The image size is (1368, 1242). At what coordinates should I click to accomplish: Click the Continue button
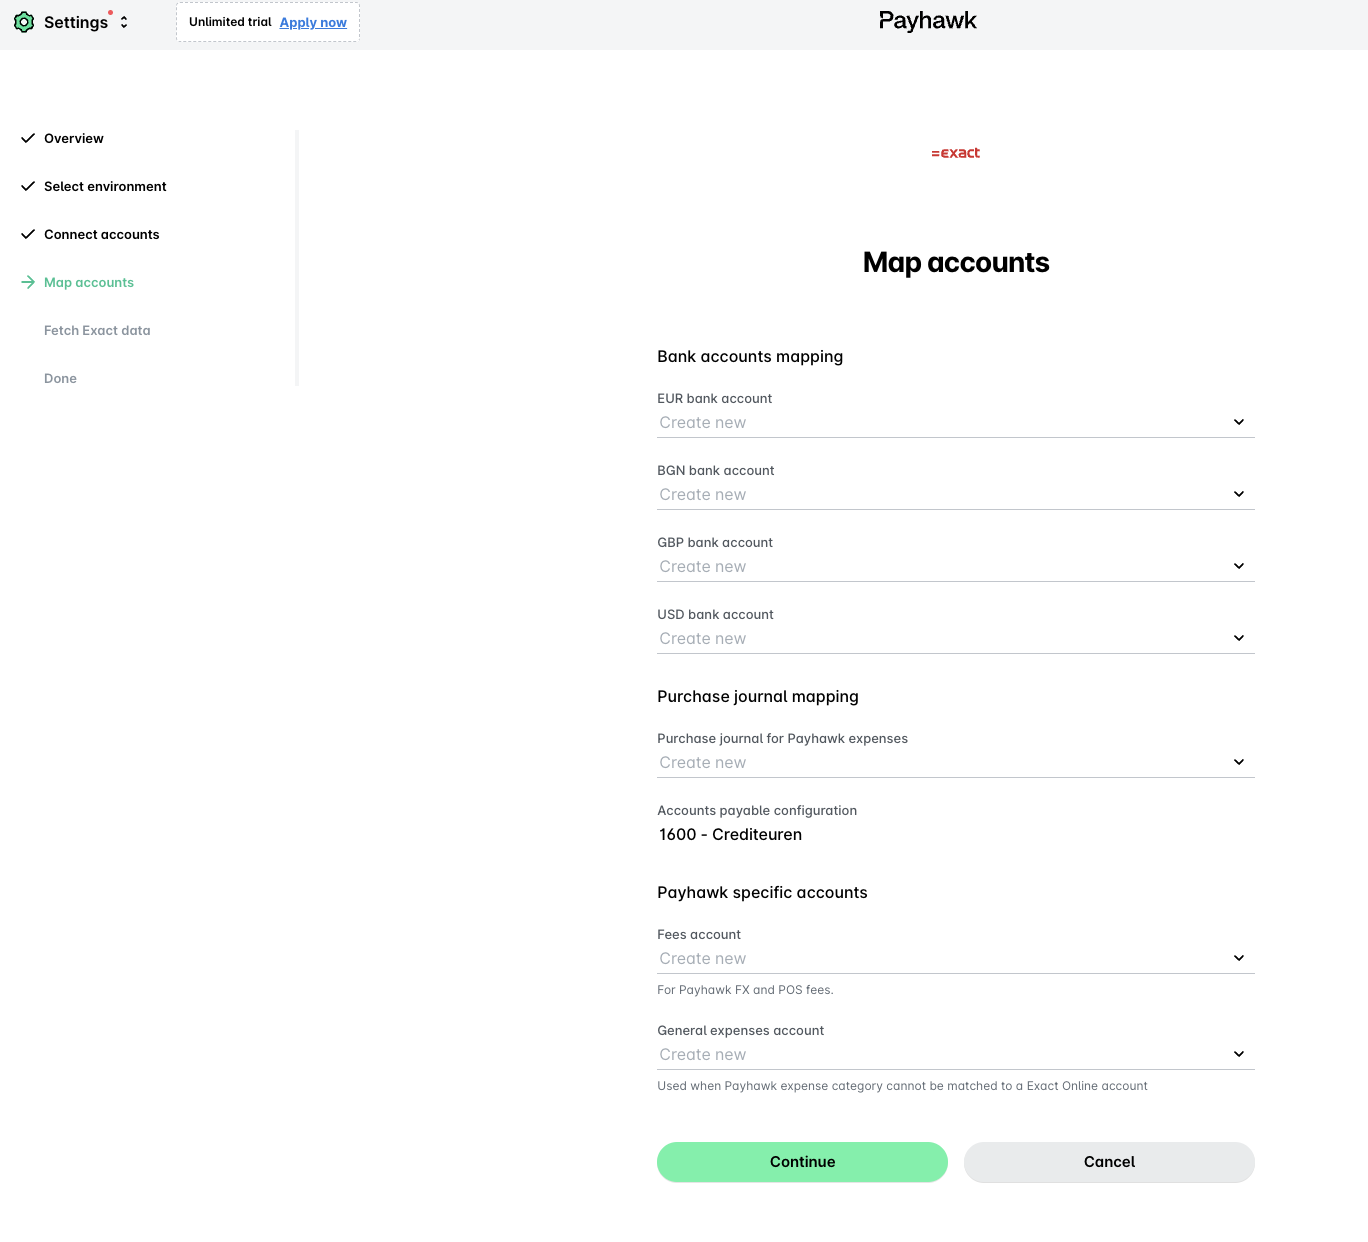click(802, 1162)
